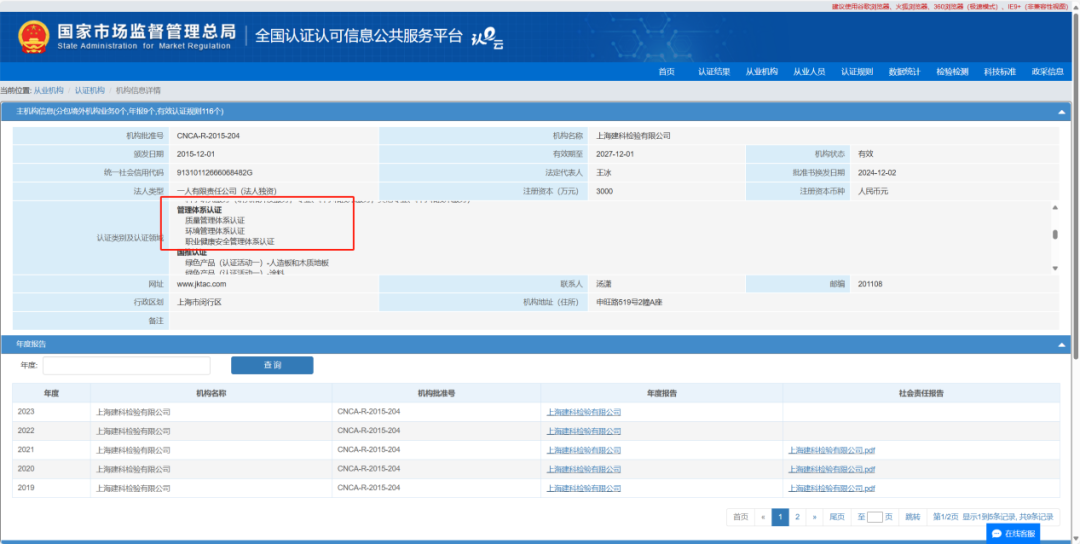Viewport: 1080px width, 544px height.
Task: Open the 从业人员 navigation menu
Action: [x=809, y=72]
